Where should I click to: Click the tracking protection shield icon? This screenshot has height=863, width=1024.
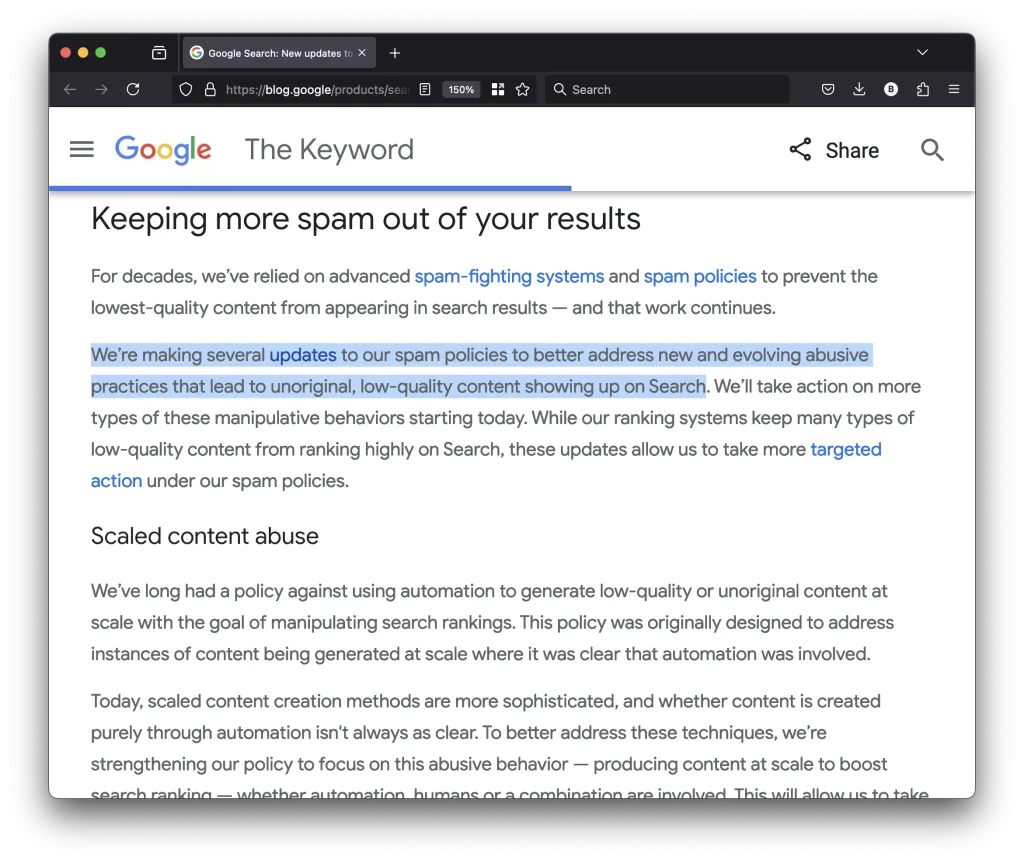pos(186,90)
